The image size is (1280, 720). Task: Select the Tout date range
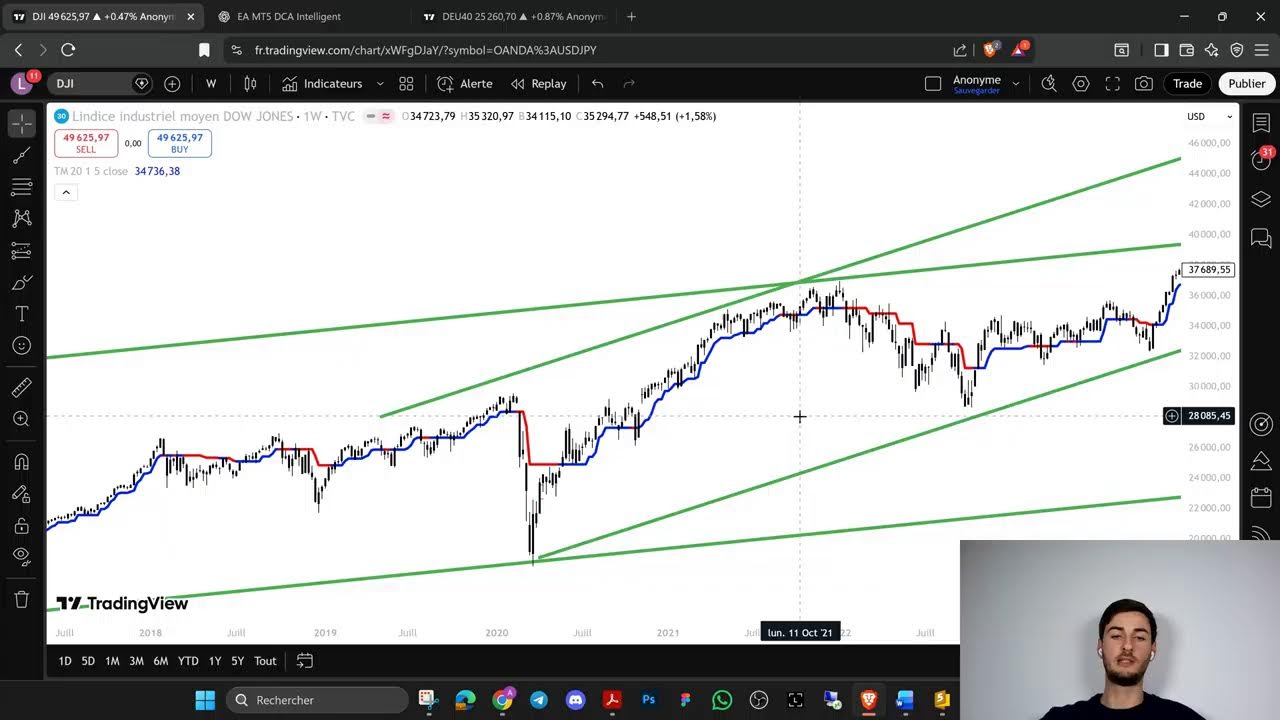(265, 661)
